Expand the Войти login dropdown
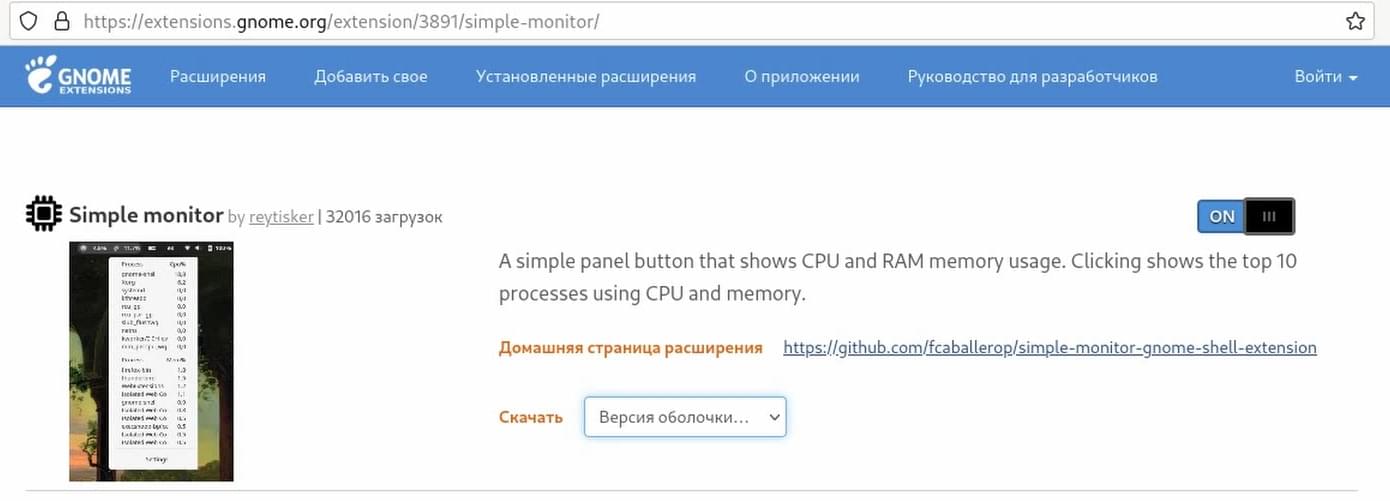 (x=1326, y=76)
